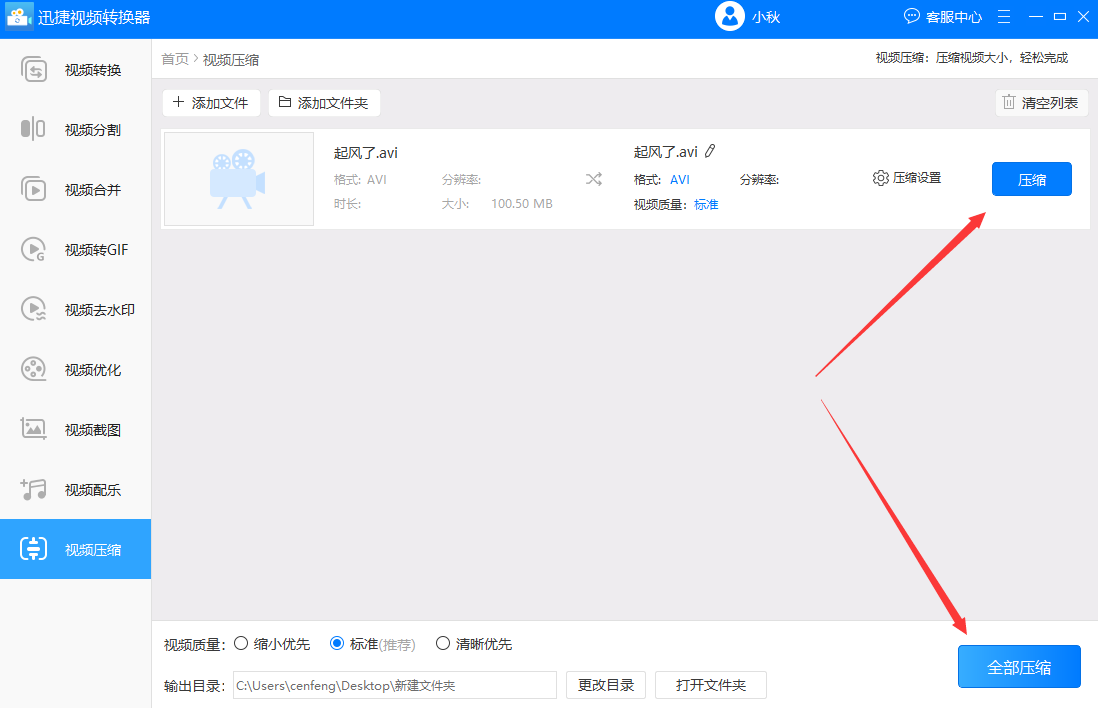Change output format AVI link
The image size is (1098, 708).
click(680, 180)
